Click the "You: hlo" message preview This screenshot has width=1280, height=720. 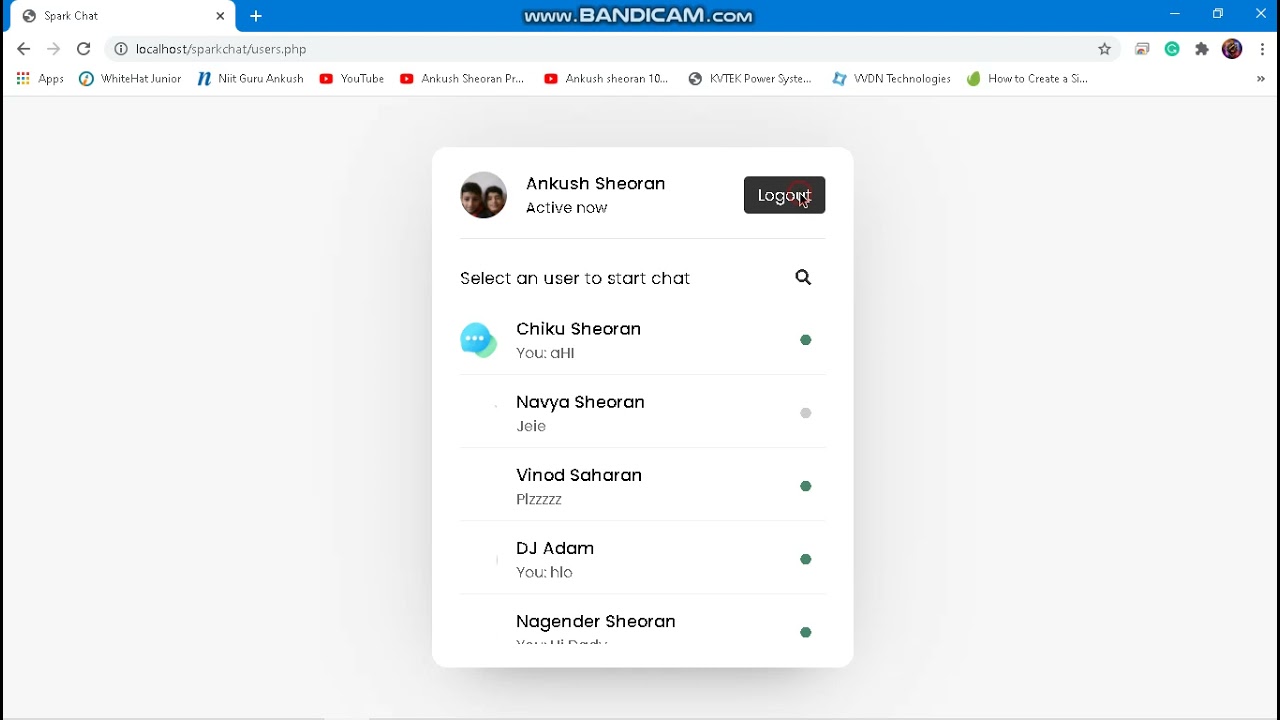(x=544, y=572)
